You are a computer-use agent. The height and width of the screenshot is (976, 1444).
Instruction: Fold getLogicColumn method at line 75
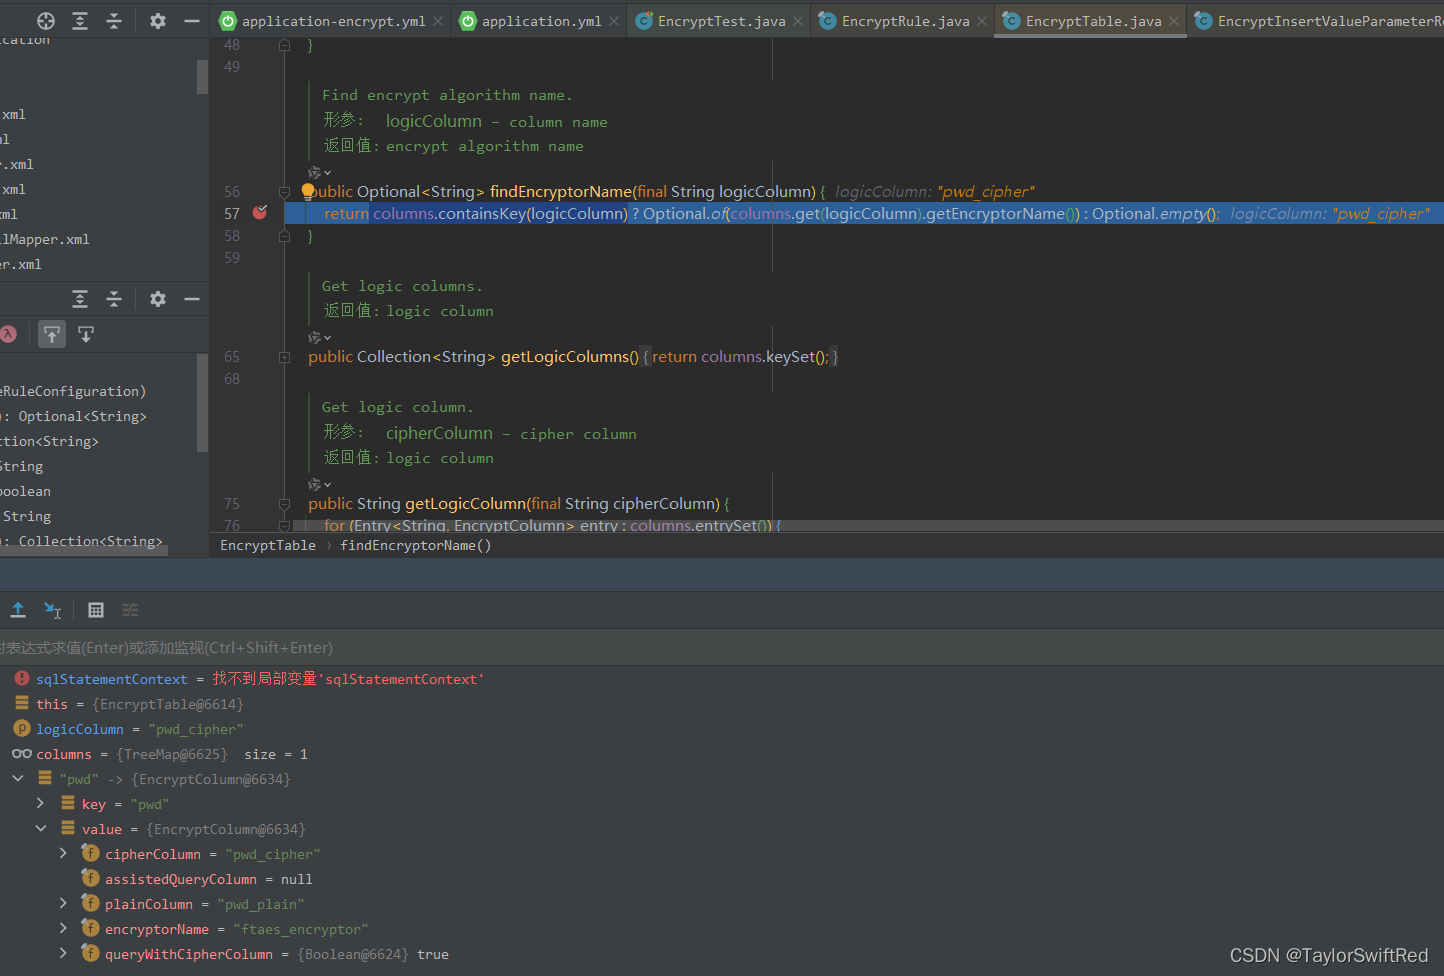pos(284,504)
